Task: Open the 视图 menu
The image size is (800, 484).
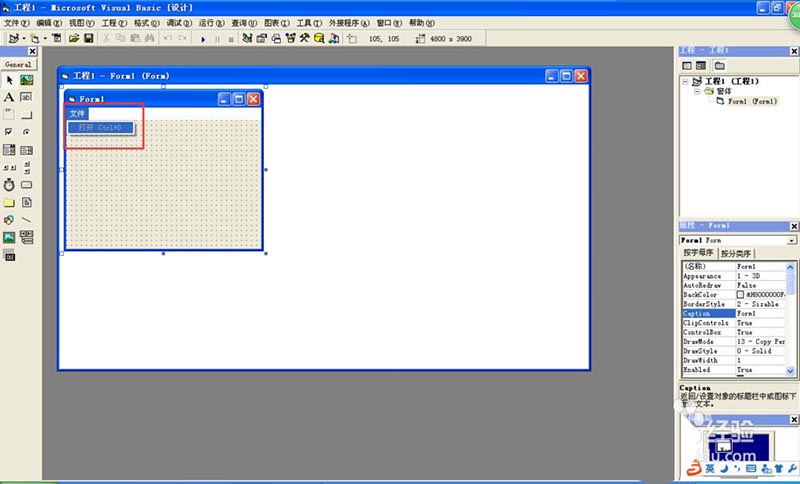Action: [x=82, y=23]
